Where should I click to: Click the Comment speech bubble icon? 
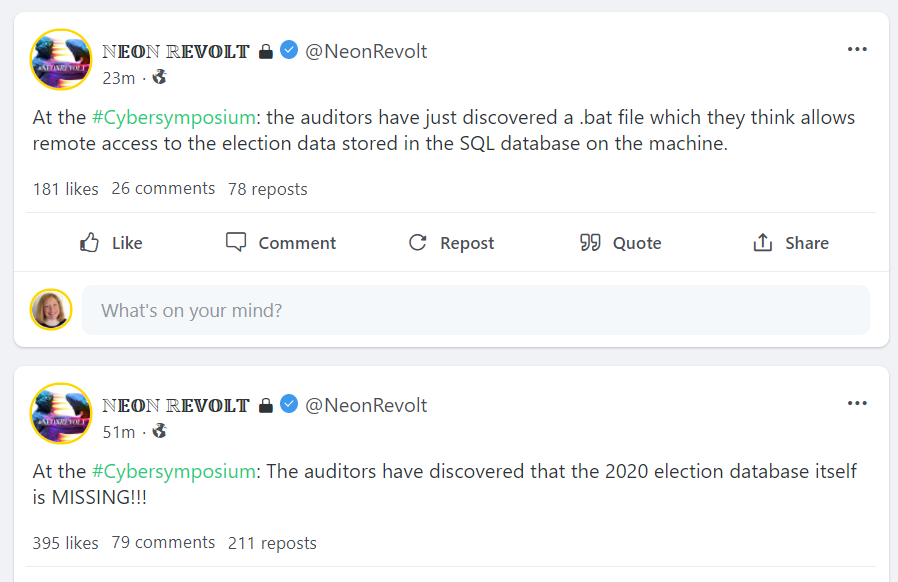(236, 243)
